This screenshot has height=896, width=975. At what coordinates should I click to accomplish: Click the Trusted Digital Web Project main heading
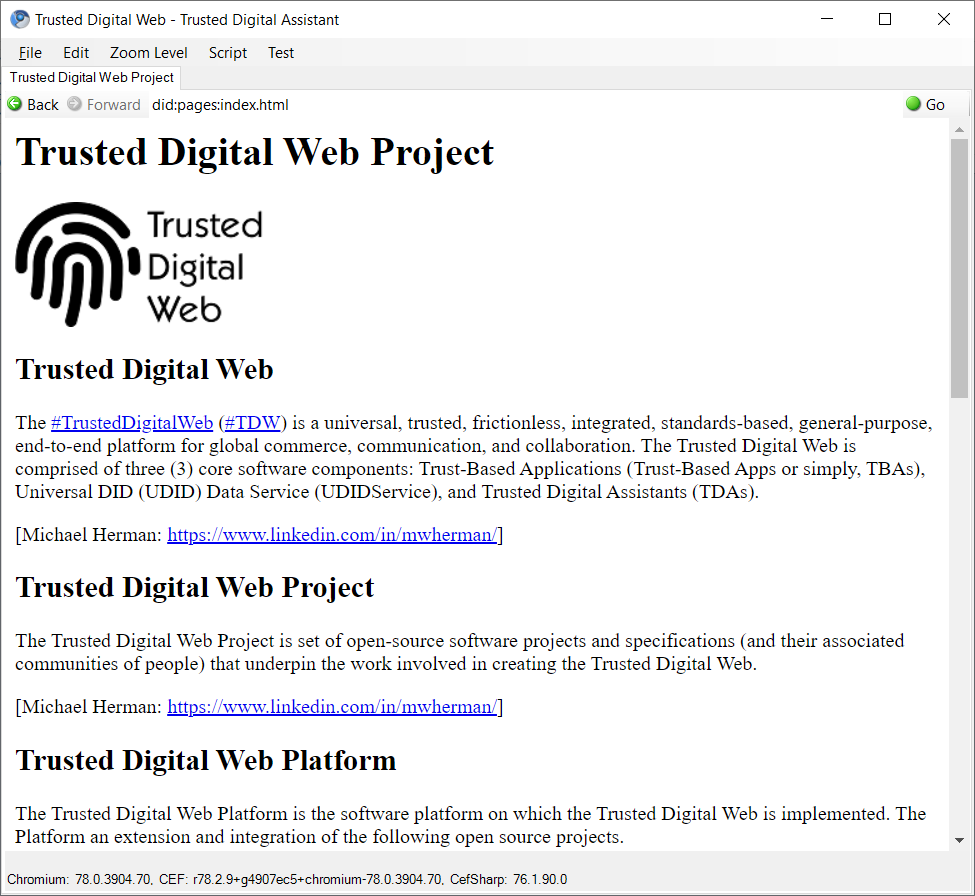[x=254, y=152]
